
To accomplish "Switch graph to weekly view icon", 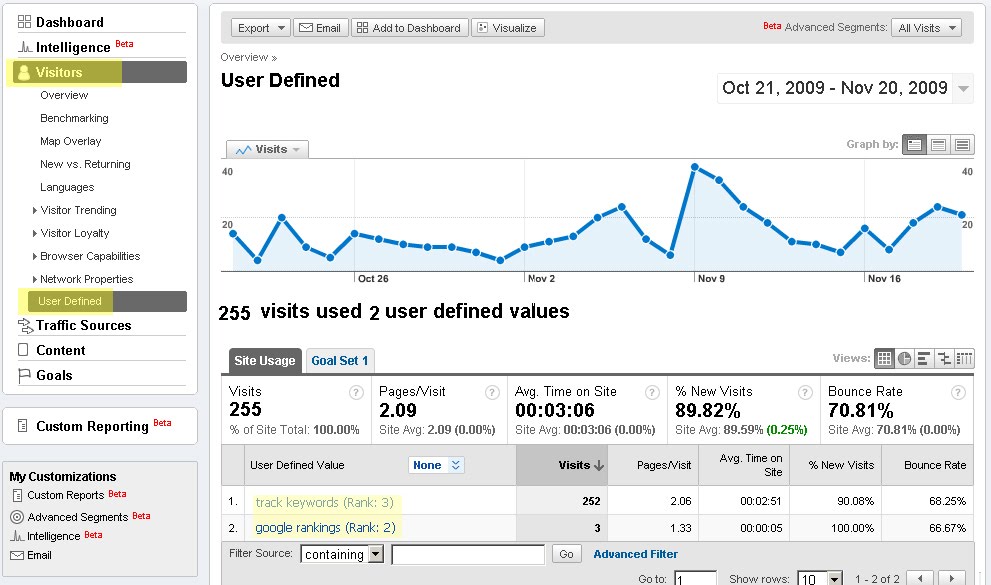I will pyautogui.click(x=939, y=144).
